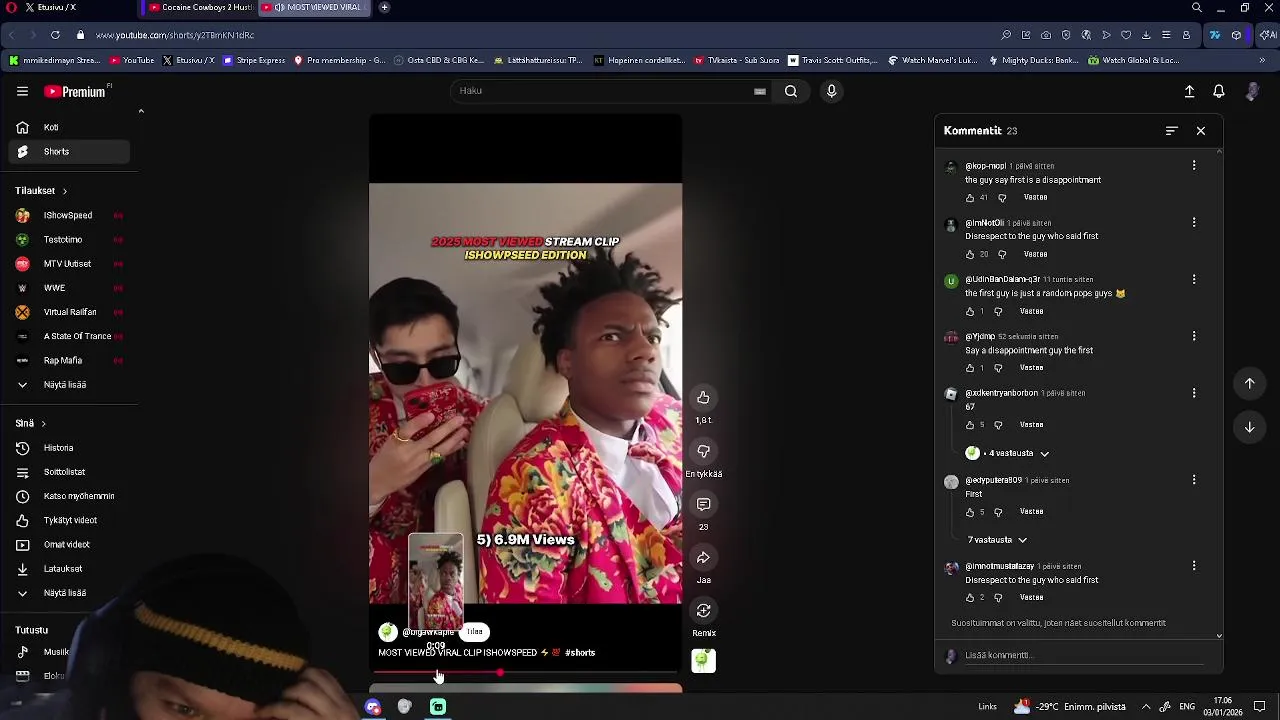Image resolution: width=1280 pixels, height=720 pixels.
Task: Open options menu for @Yjdmp comment
Action: [x=1193, y=336]
